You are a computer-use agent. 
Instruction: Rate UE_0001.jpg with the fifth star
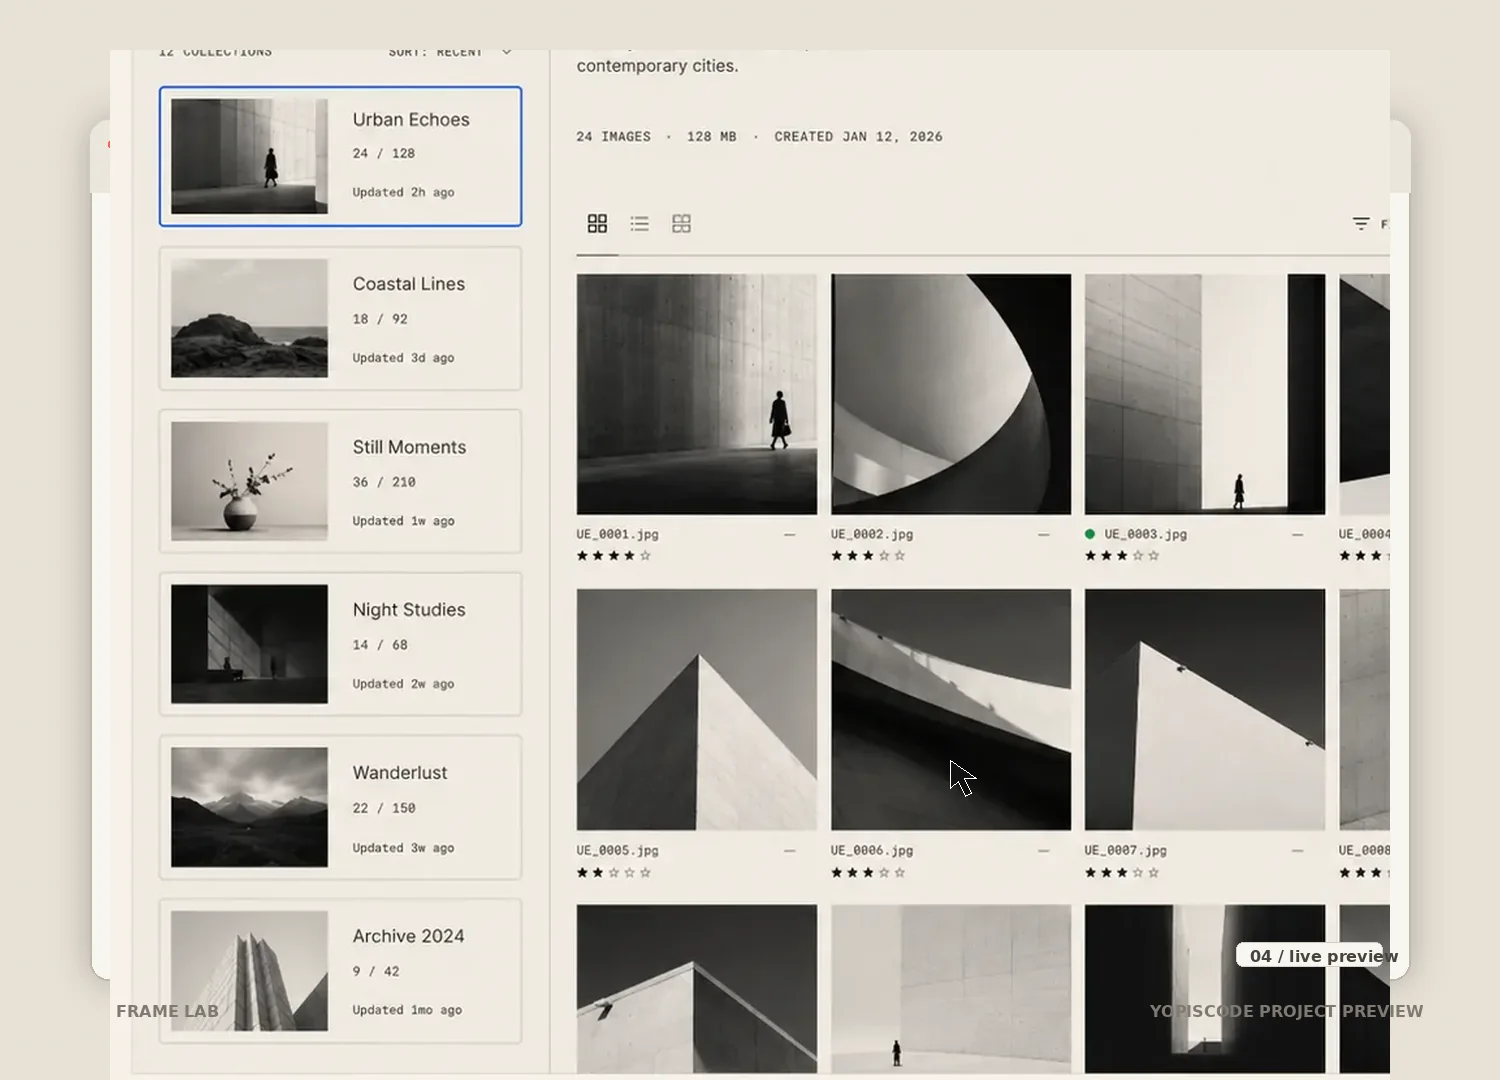click(x=645, y=556)
